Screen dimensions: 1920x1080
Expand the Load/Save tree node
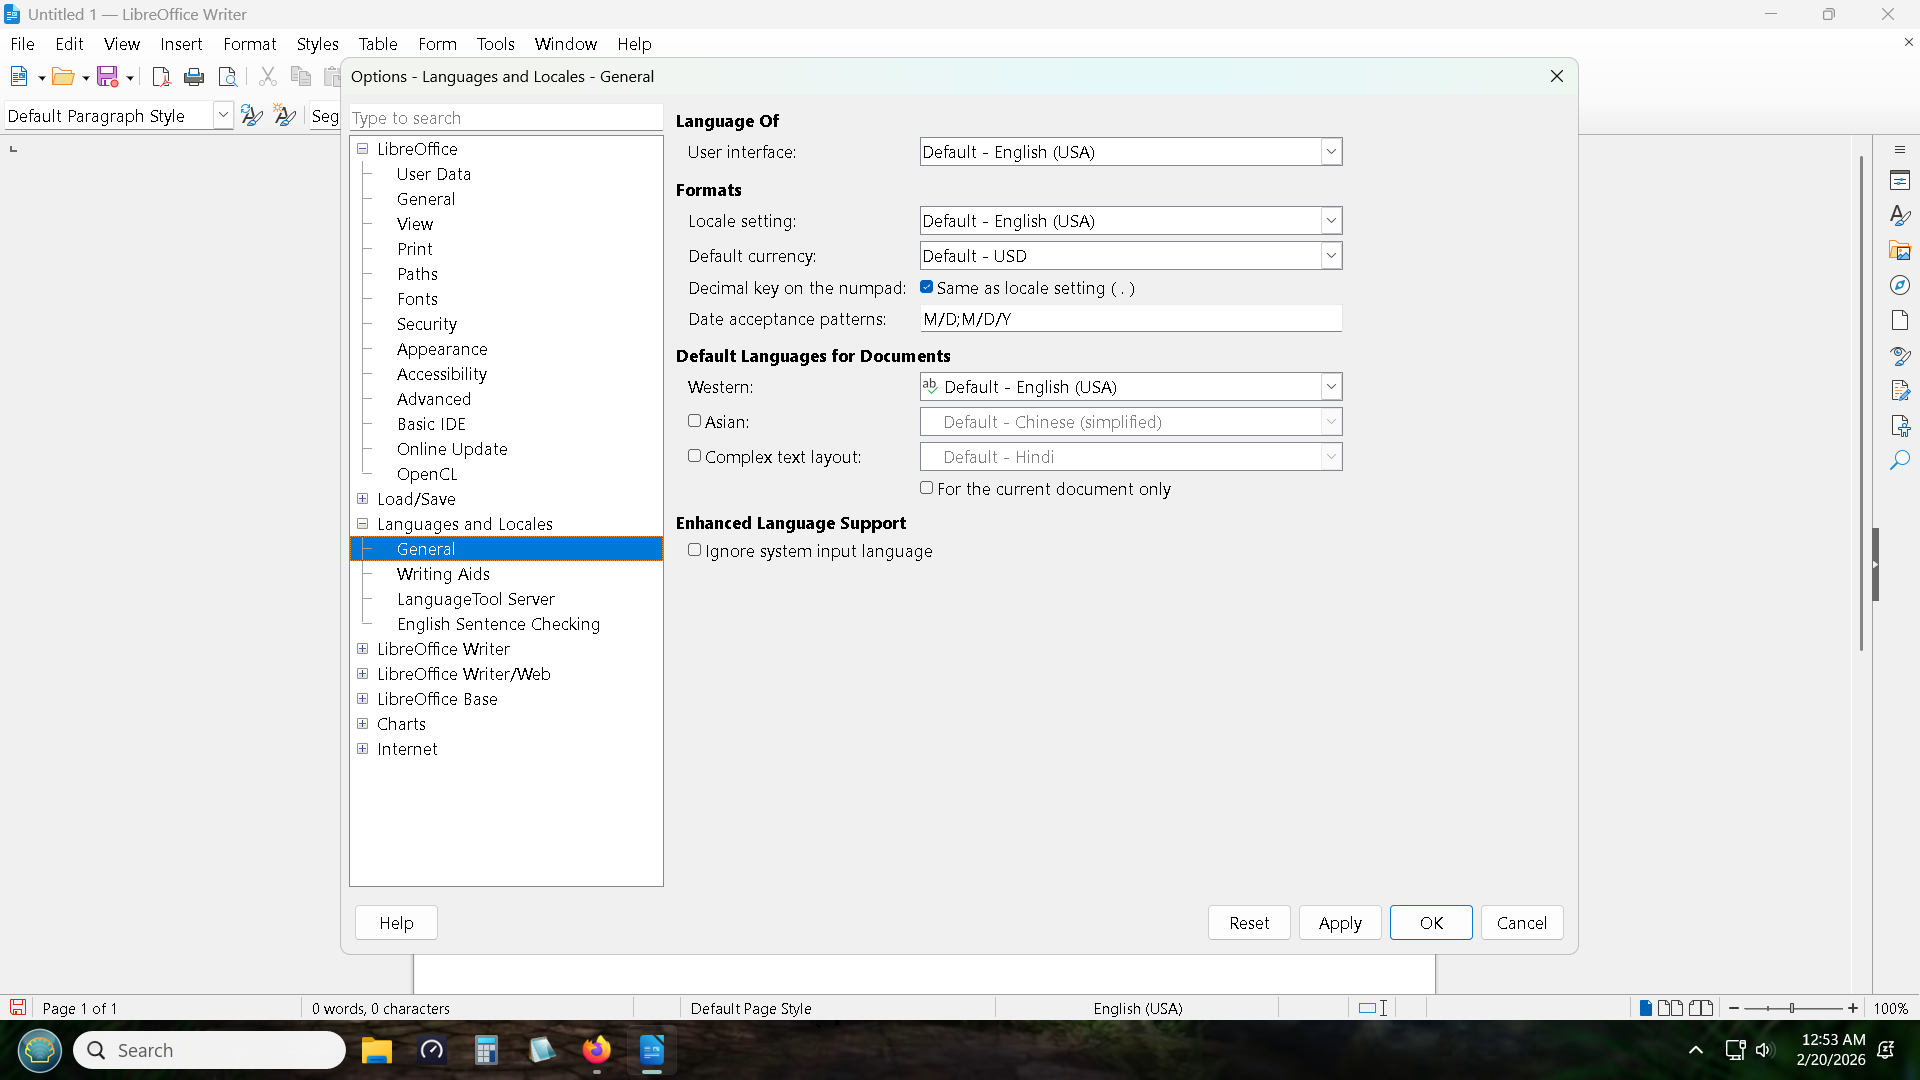[363, 499]
